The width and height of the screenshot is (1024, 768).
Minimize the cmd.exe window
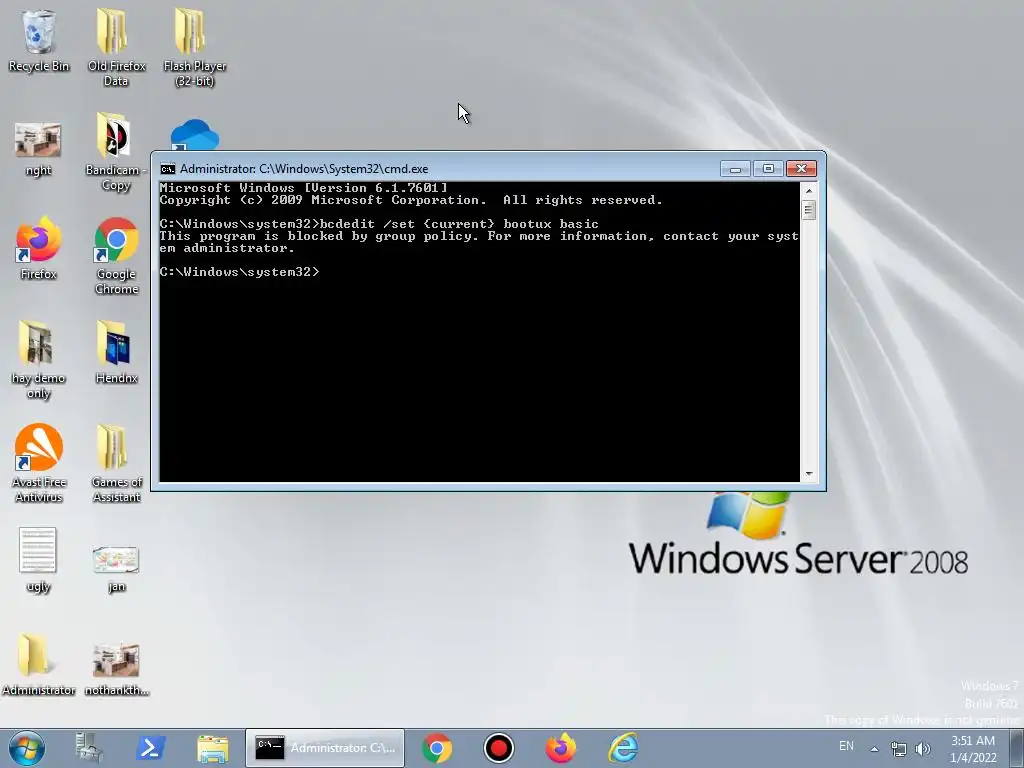click(x=735, y=169)
